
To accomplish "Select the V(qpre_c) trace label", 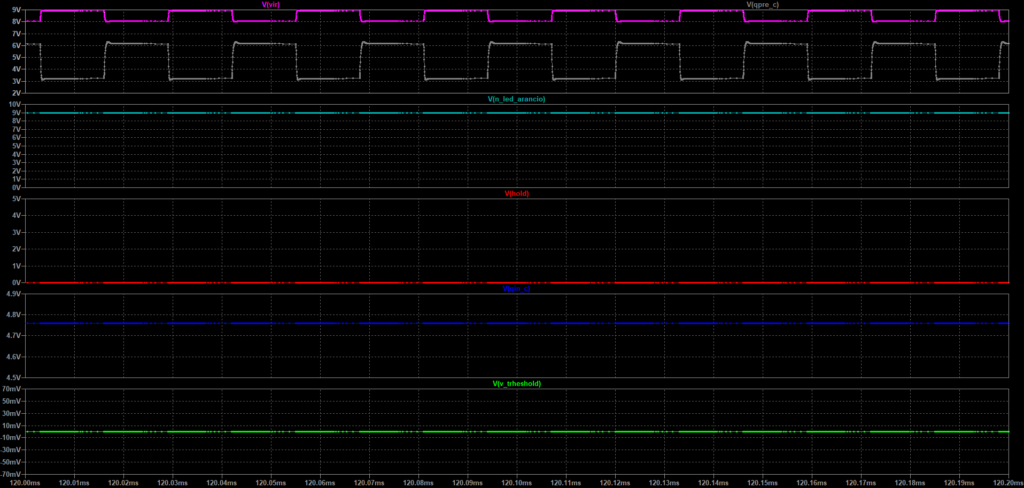I will point(762,5).
